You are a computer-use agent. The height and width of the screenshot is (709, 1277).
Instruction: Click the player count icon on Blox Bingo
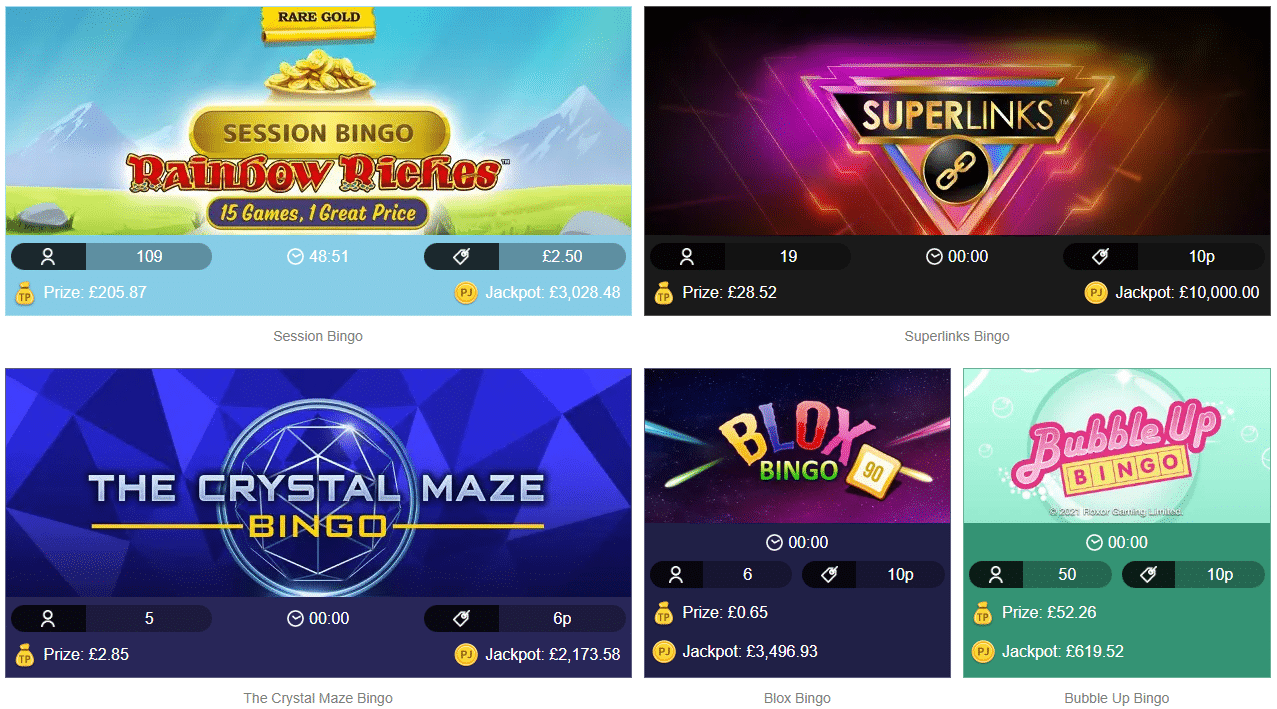[x=676, y=575]
